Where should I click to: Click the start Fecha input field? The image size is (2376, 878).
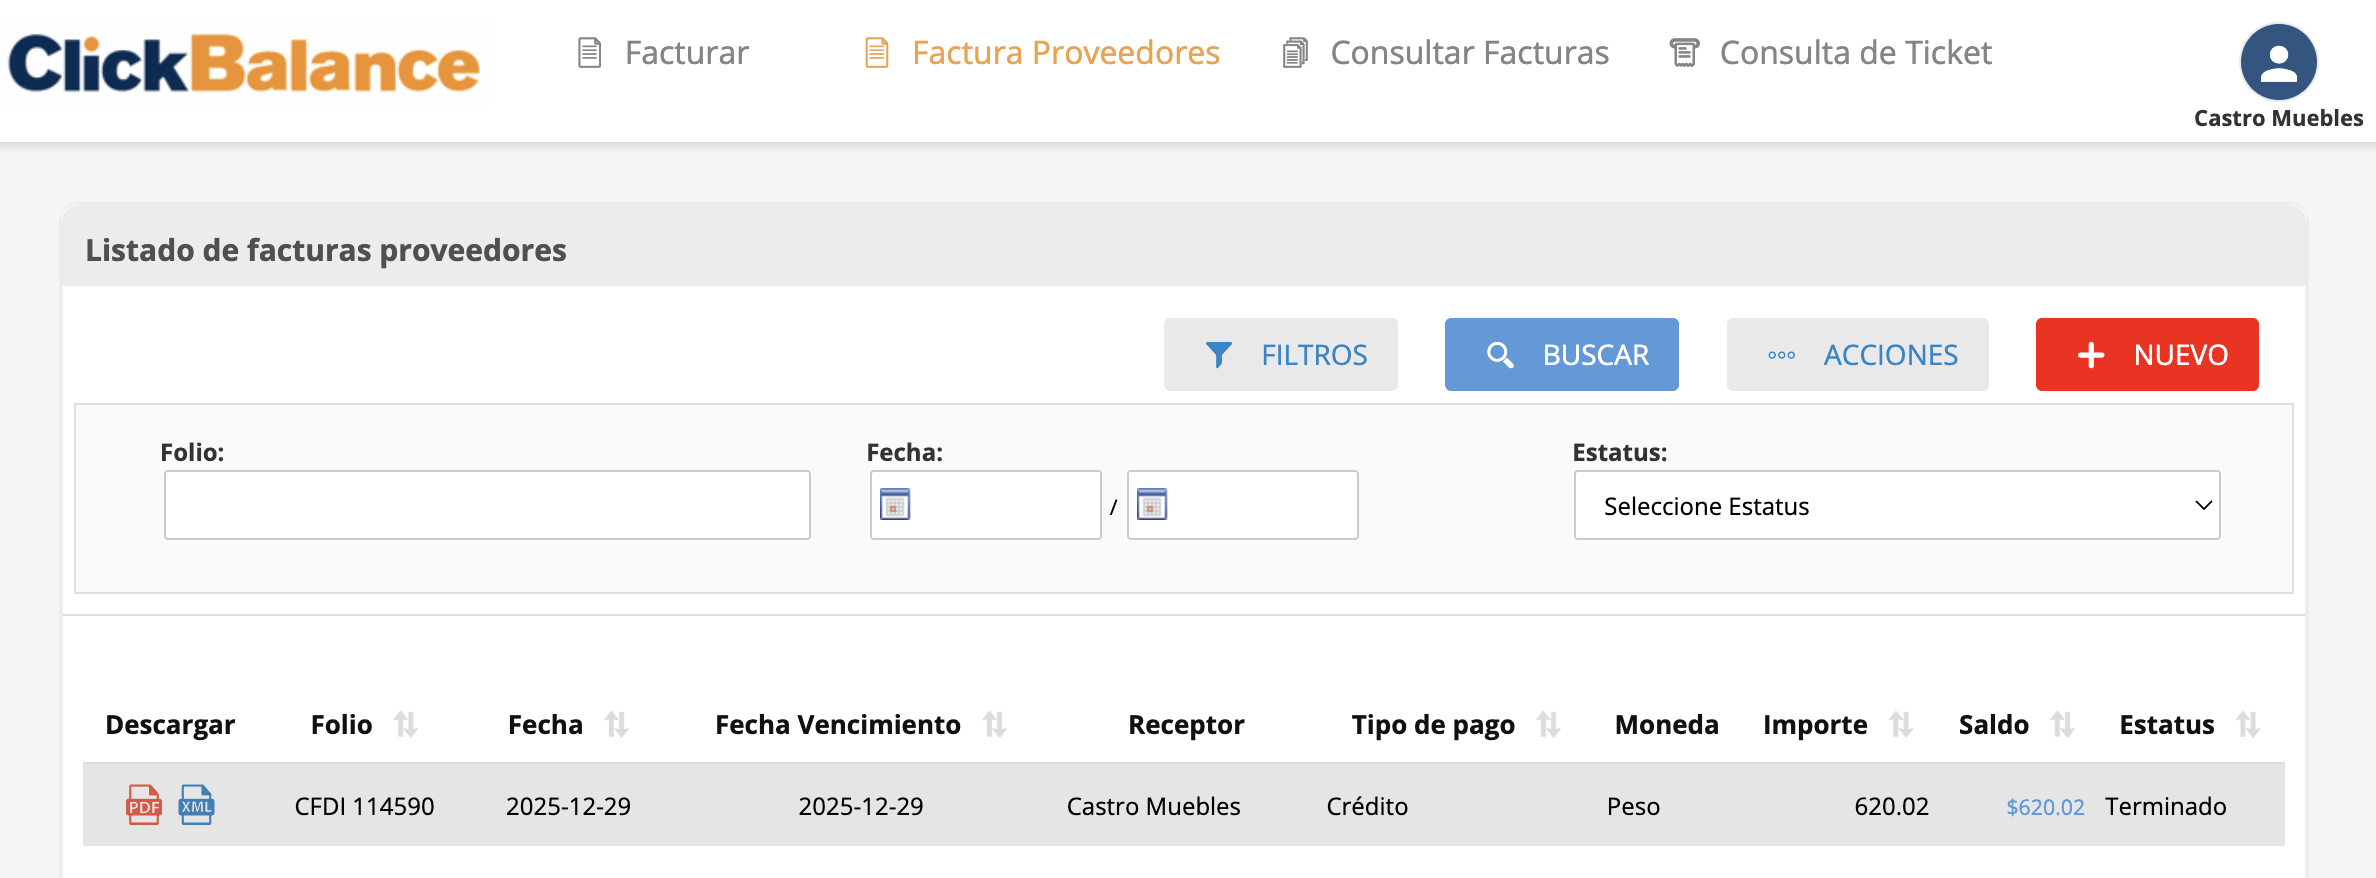click(x=986, y=505)
